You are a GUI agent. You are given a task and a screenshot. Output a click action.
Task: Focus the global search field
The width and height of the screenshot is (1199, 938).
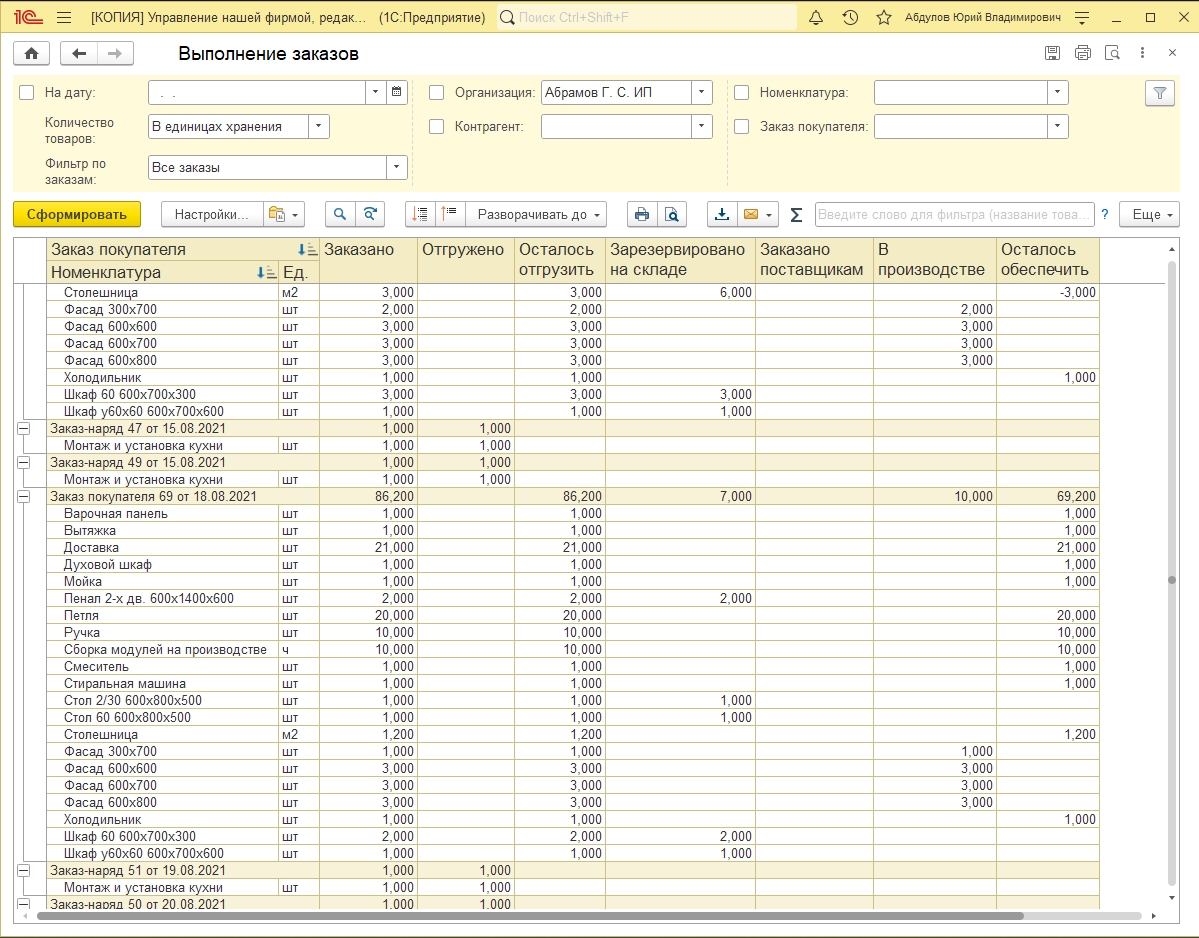647,17
